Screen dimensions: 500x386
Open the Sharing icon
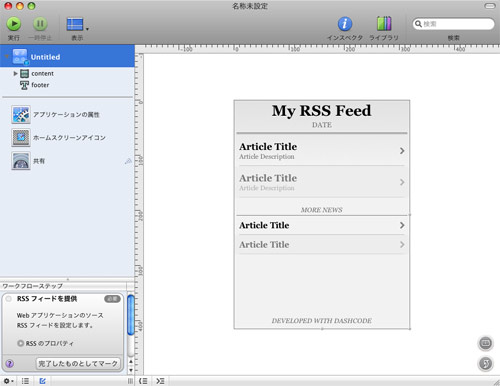[21, 161]
